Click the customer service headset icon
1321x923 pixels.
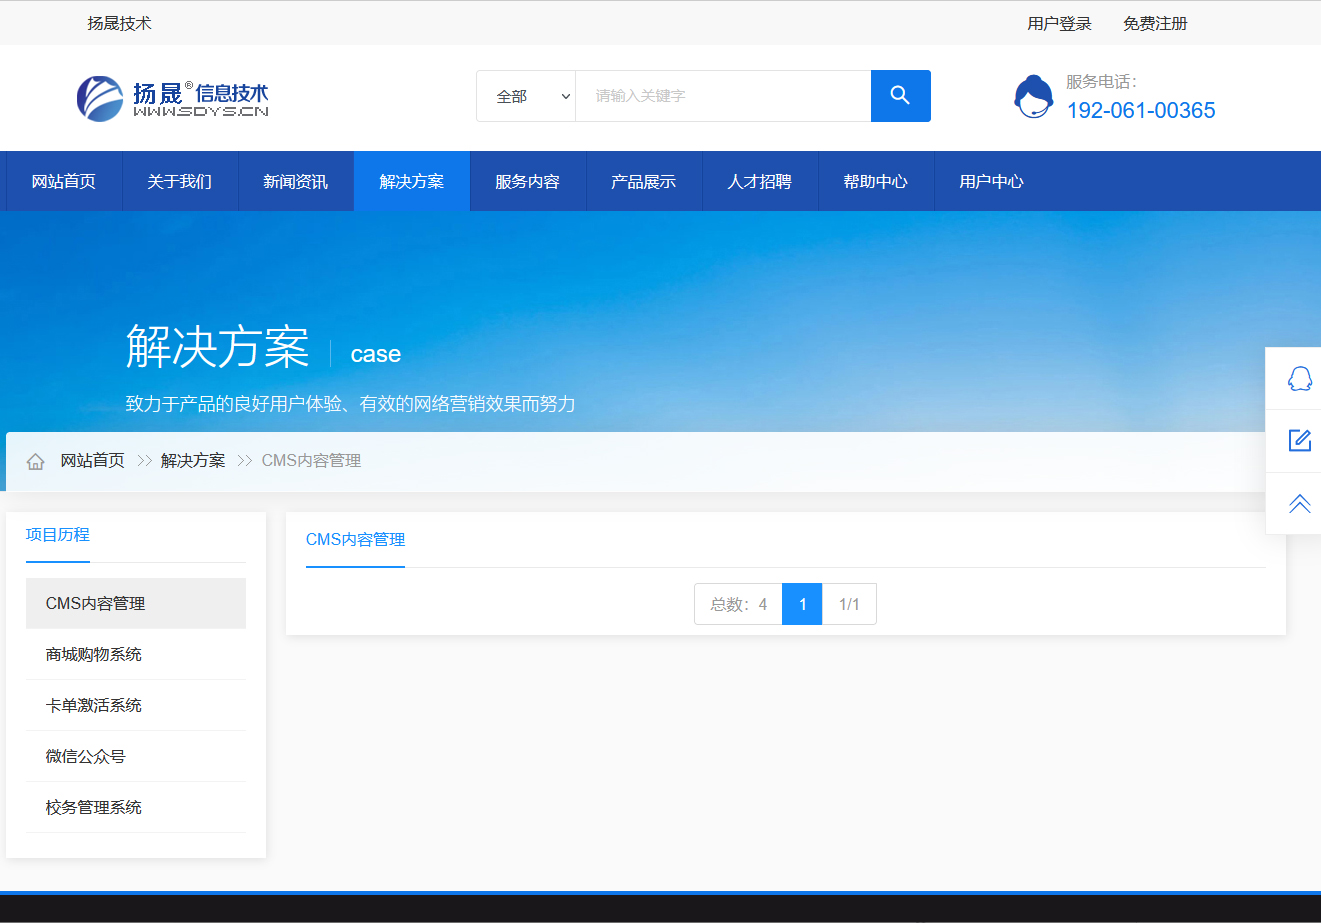(x=1033, y=97)
